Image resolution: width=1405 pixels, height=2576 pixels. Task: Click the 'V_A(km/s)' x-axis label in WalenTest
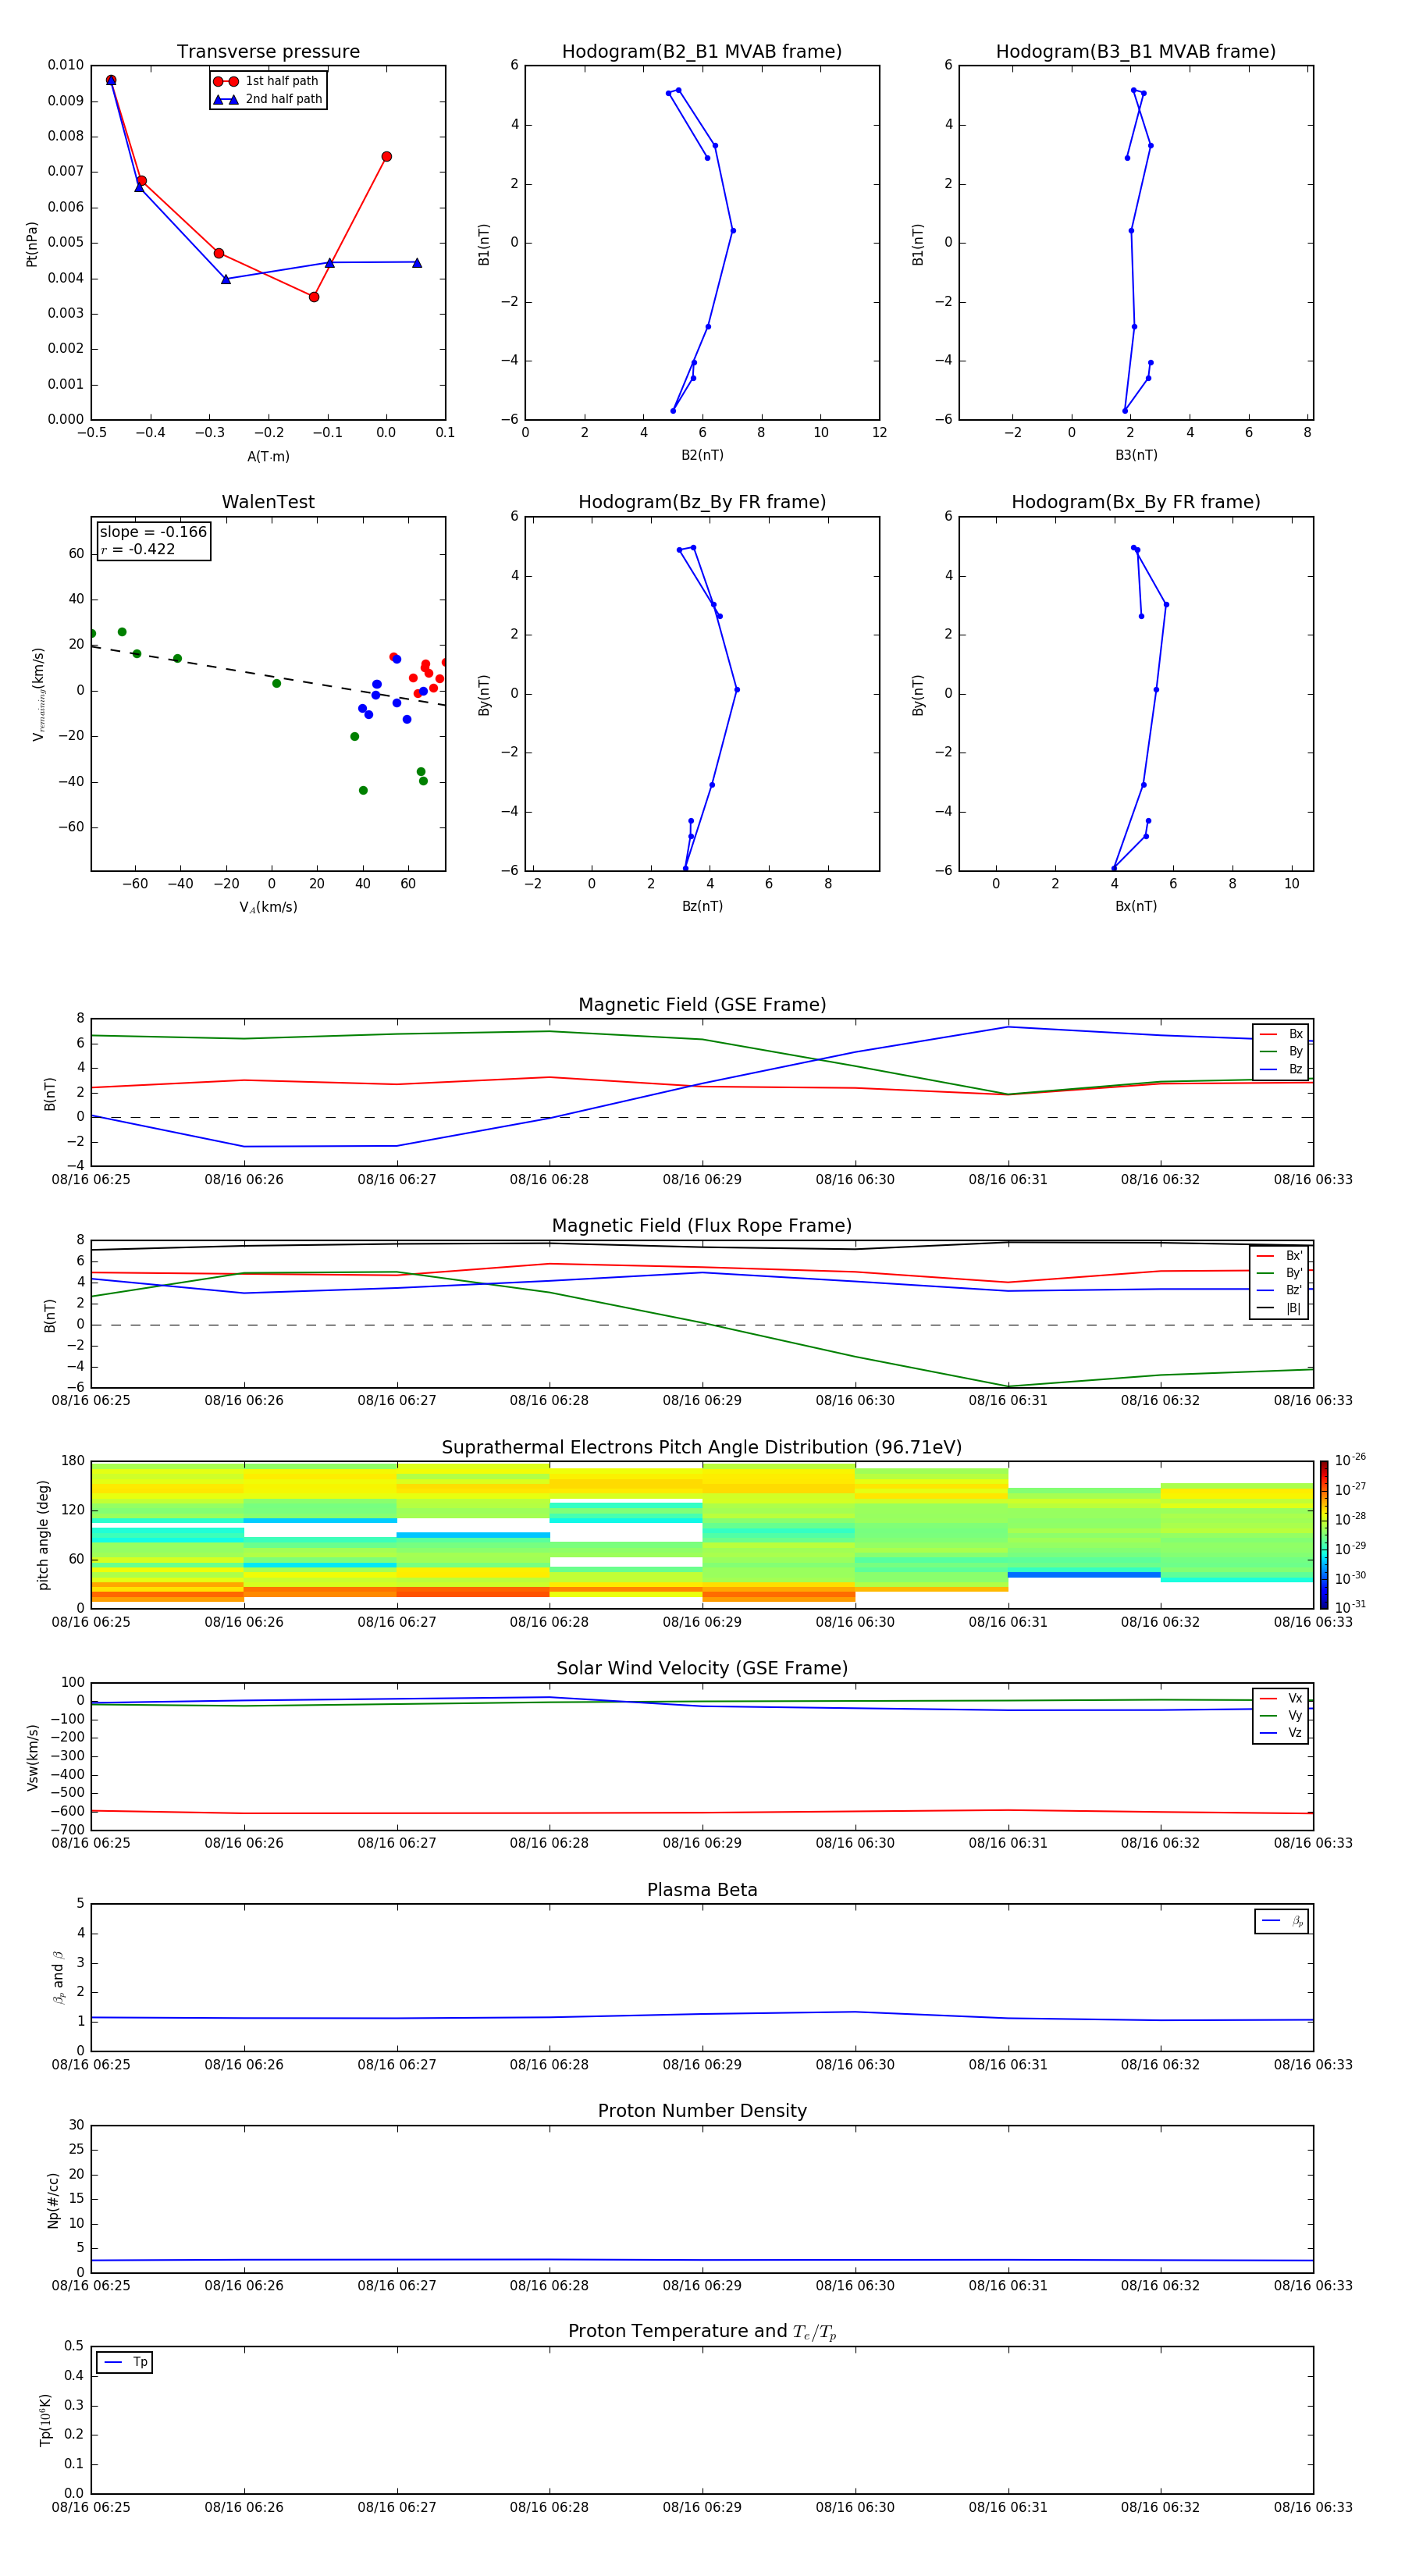coord(268,907)
